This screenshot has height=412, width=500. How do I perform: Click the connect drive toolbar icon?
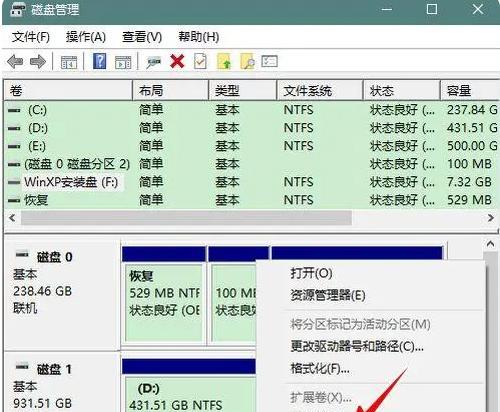click(153, 62)
